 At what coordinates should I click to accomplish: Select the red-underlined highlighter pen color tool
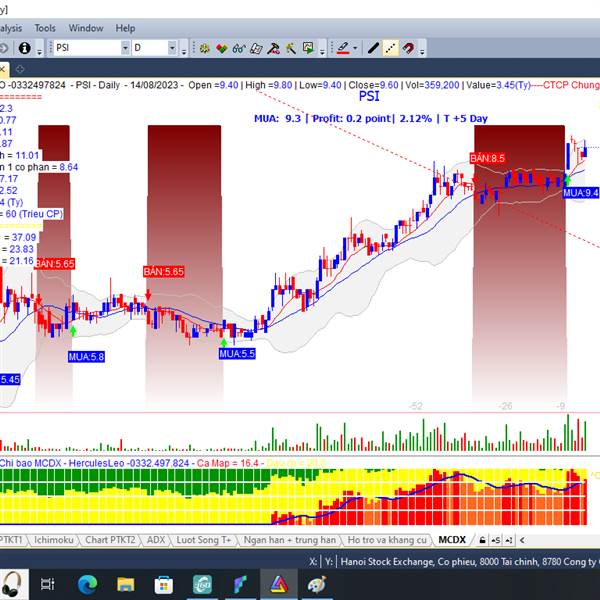[x=343, y=48]
